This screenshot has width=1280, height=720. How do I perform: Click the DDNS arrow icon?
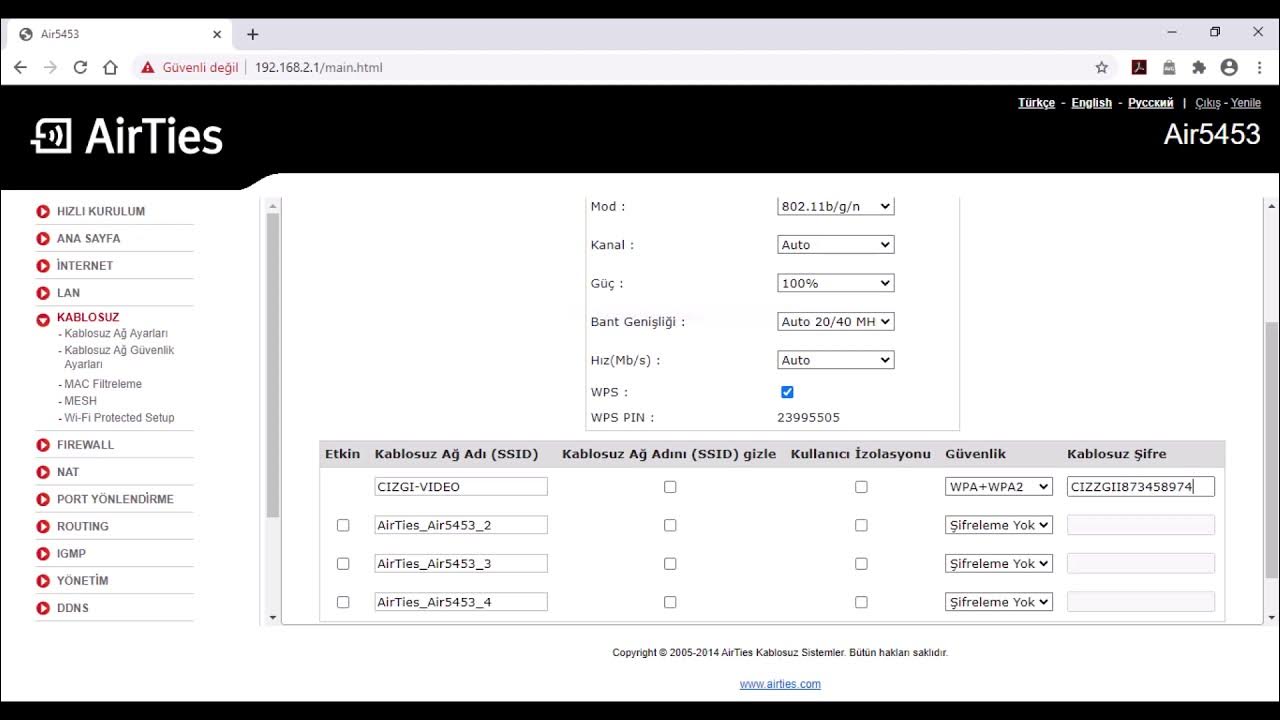tap(43, 608)
